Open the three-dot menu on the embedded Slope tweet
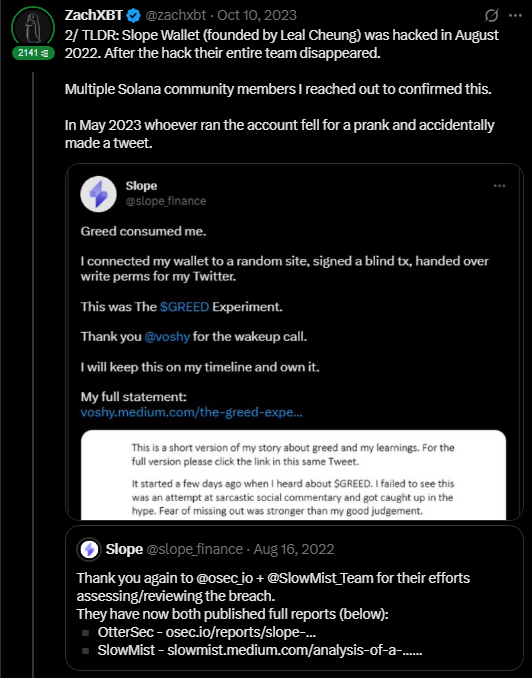The width and height of the screenshot is (532, 678). (500, 186)
